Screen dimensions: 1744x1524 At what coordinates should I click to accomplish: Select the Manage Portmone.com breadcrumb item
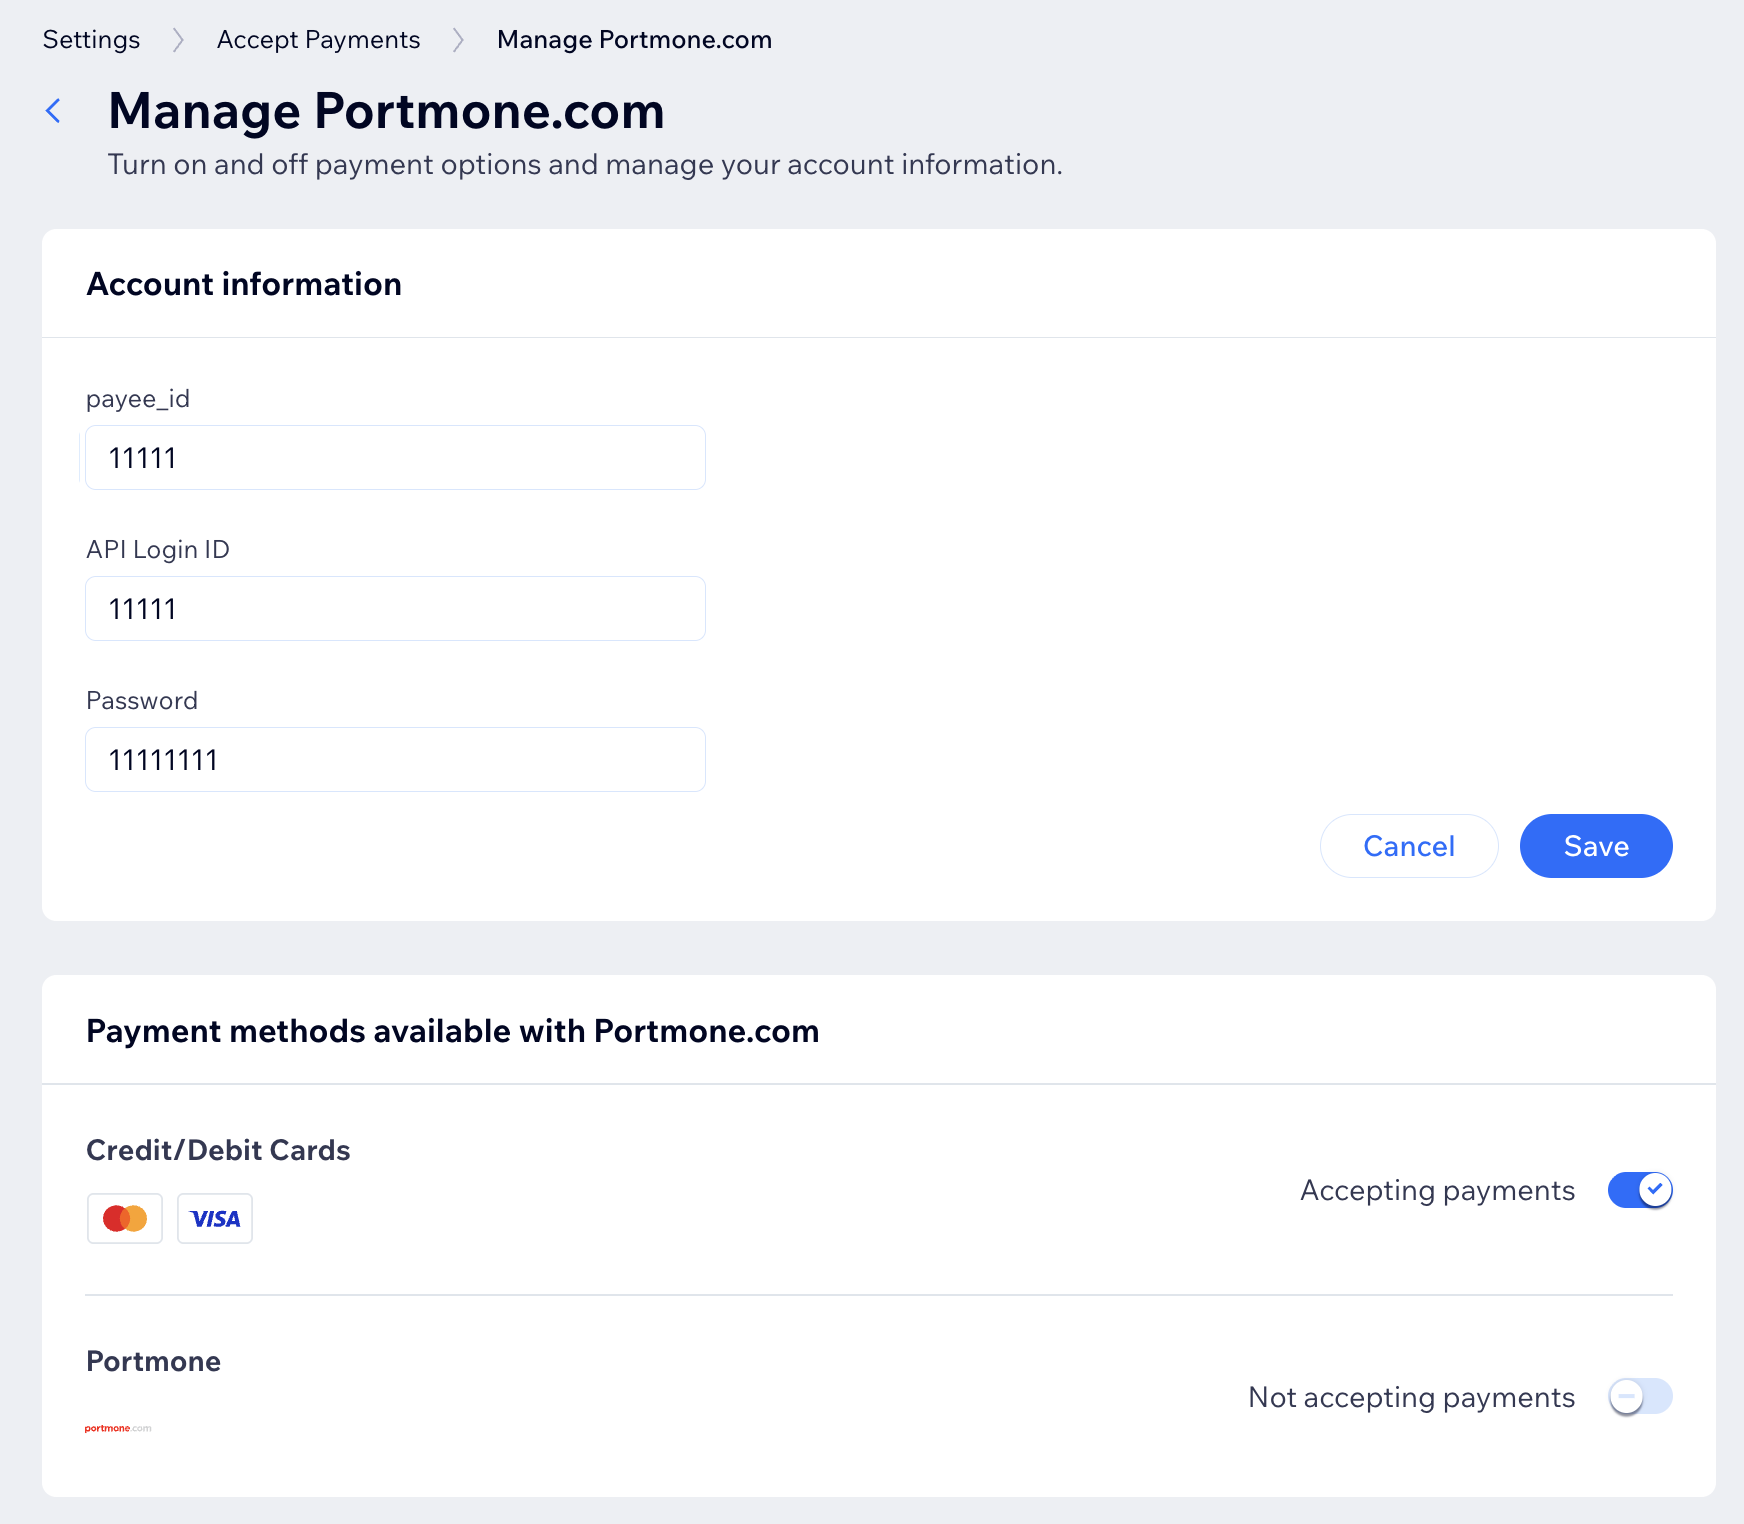click(x=634, y=40)
